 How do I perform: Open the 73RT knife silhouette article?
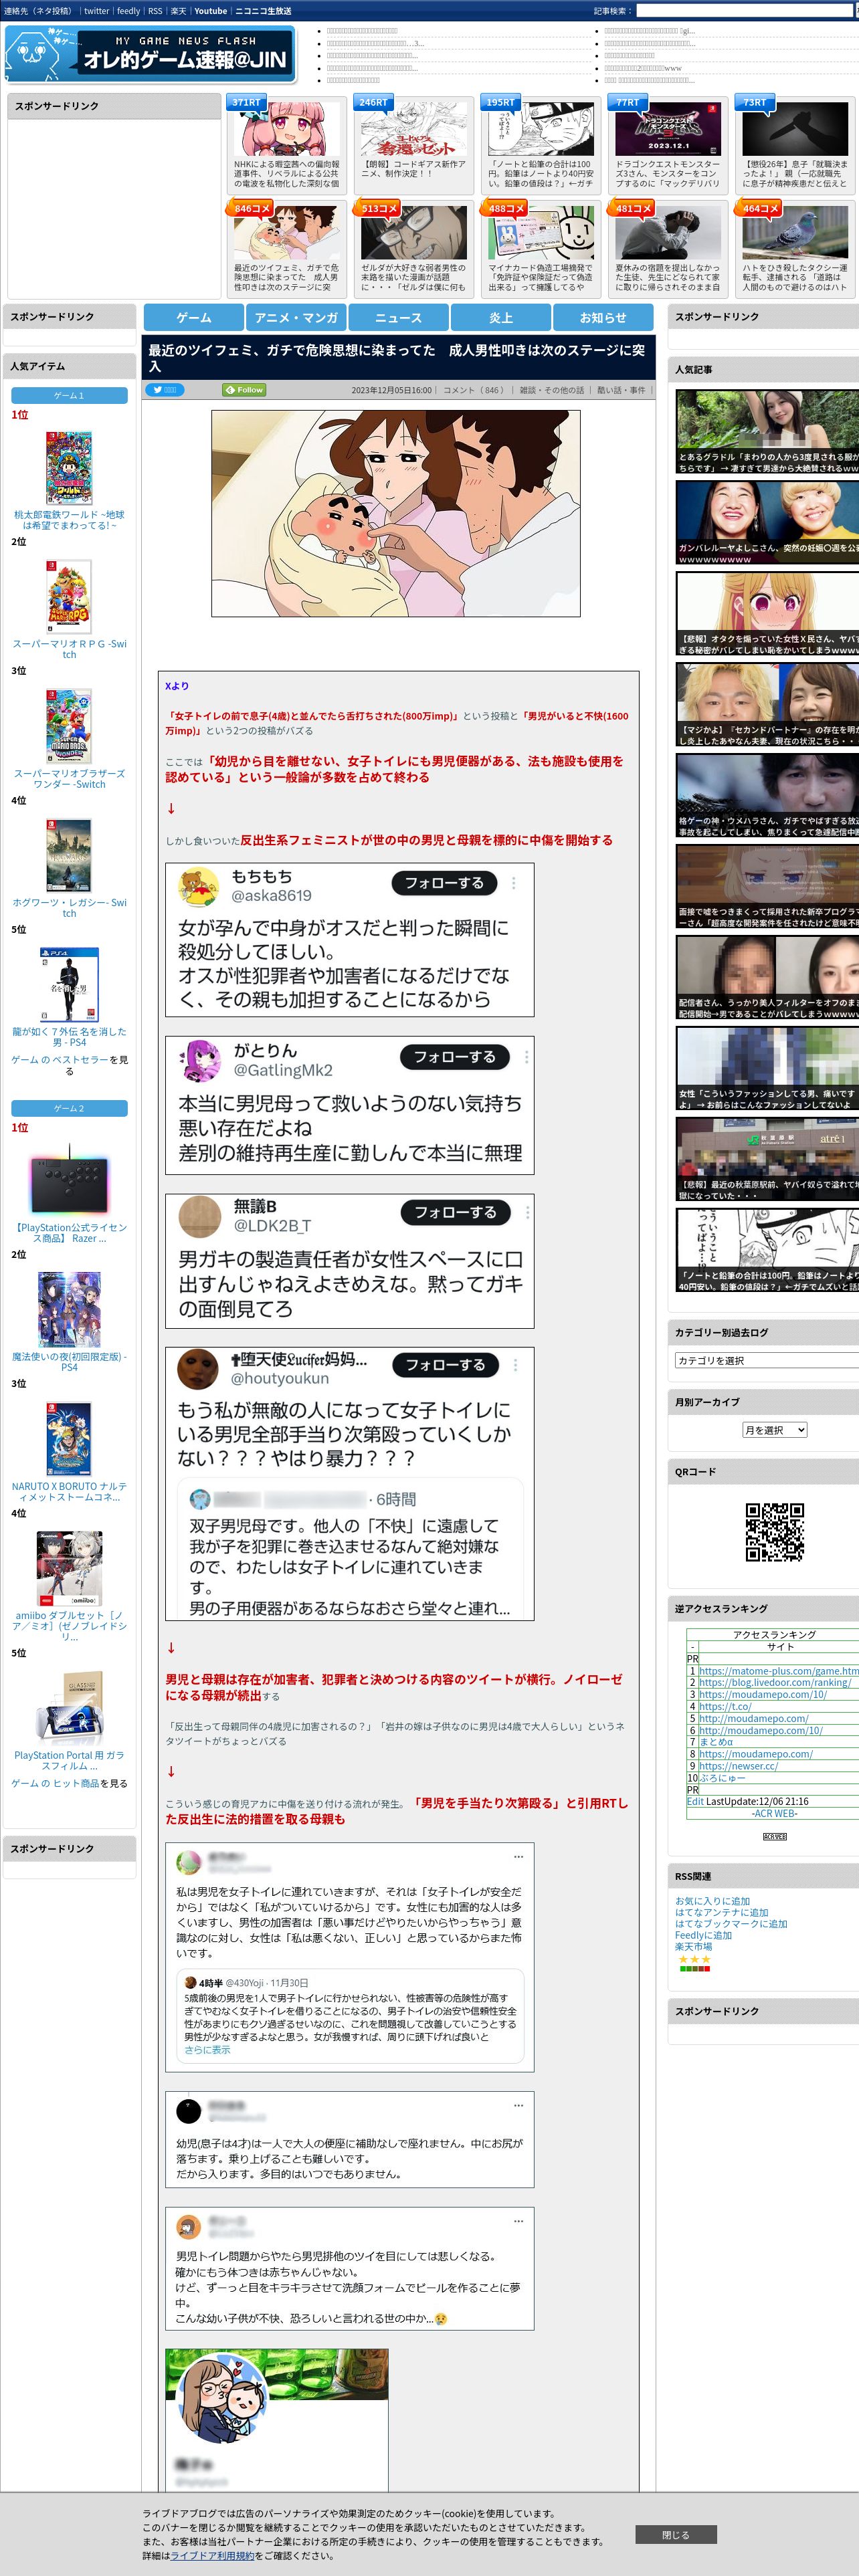[795, 128]
